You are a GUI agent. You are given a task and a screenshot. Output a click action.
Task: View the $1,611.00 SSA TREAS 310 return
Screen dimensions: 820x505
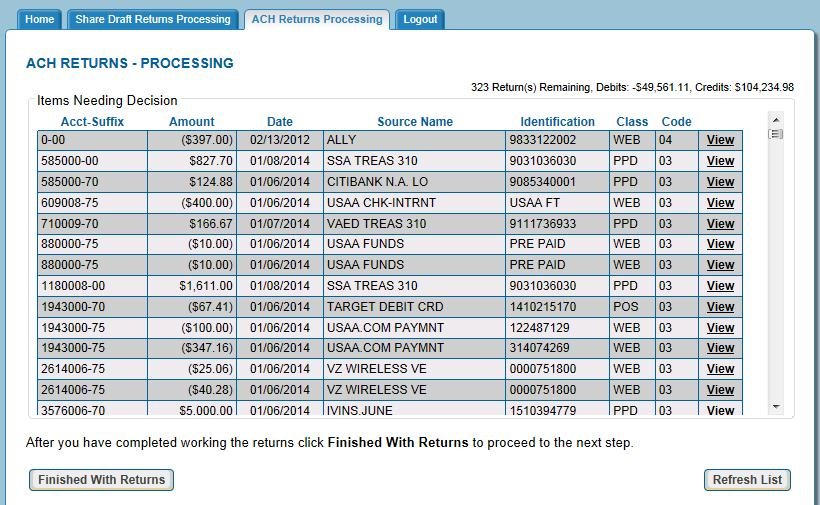click(720, 286)
